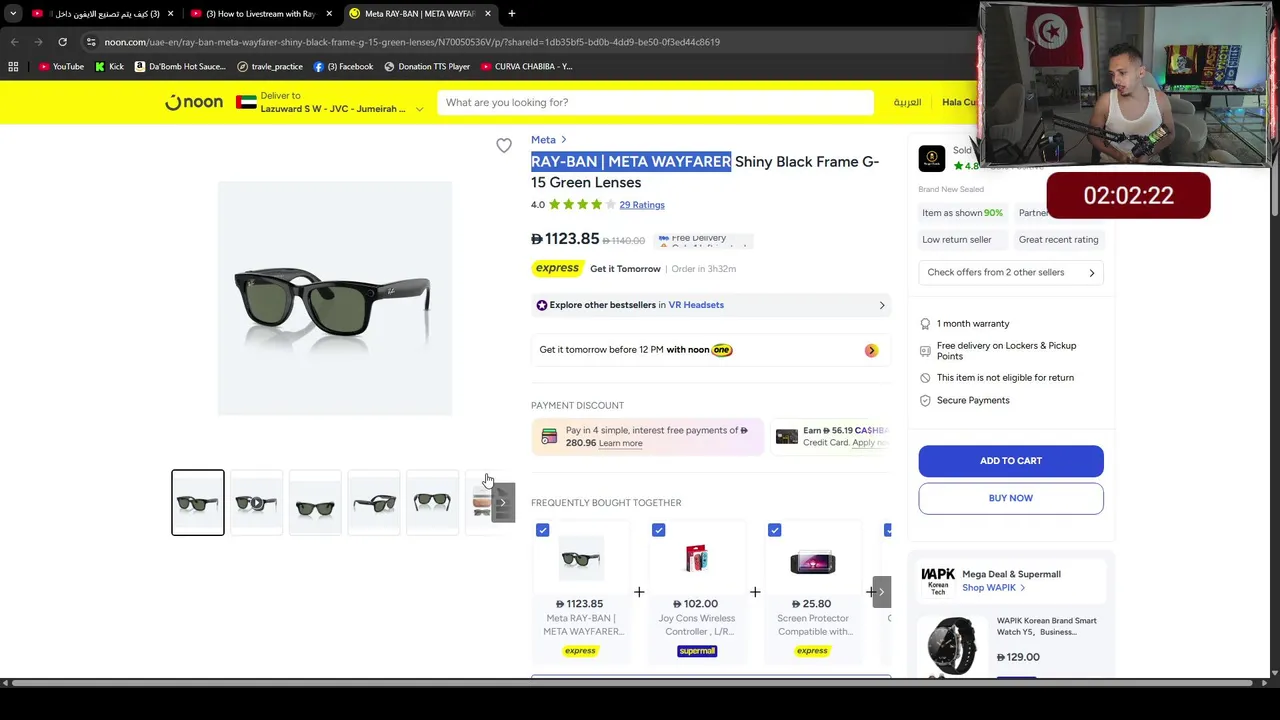Explore other bestsellers in VR Headsets

click(710, 305)
